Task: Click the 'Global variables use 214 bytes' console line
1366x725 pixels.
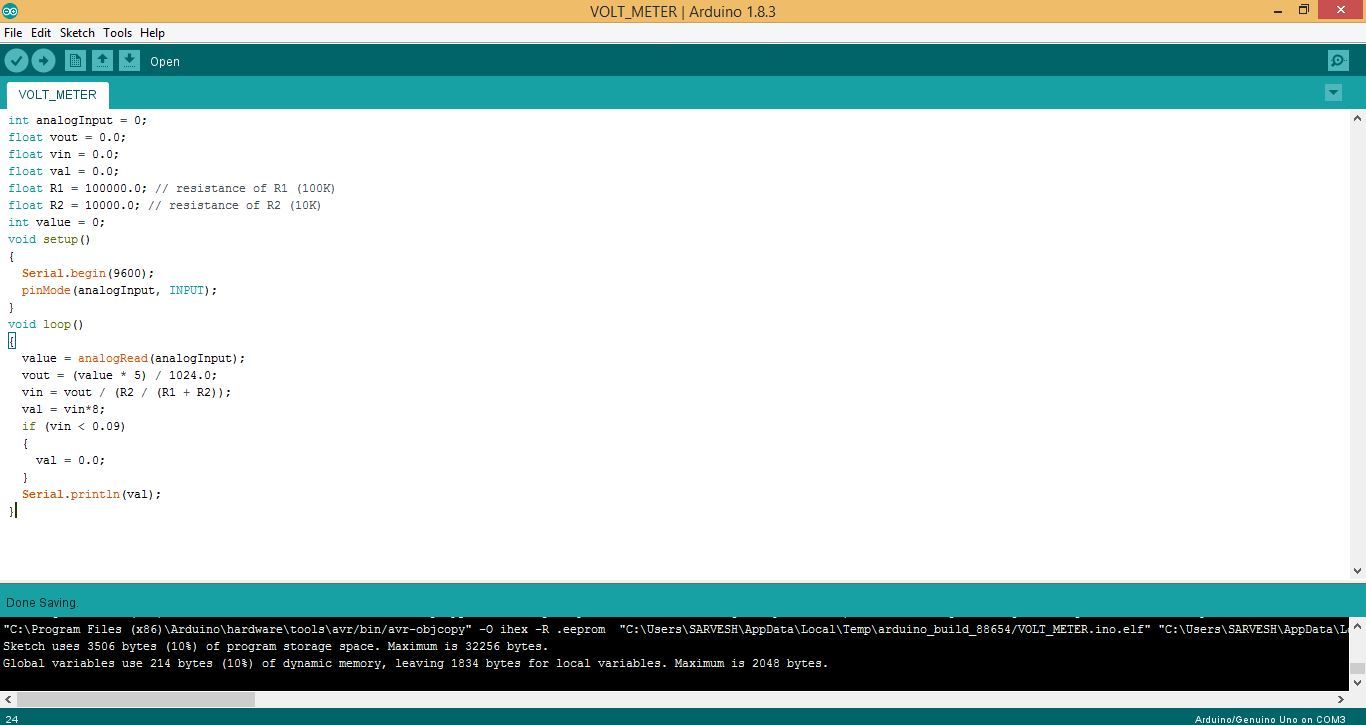Action: 416,663
